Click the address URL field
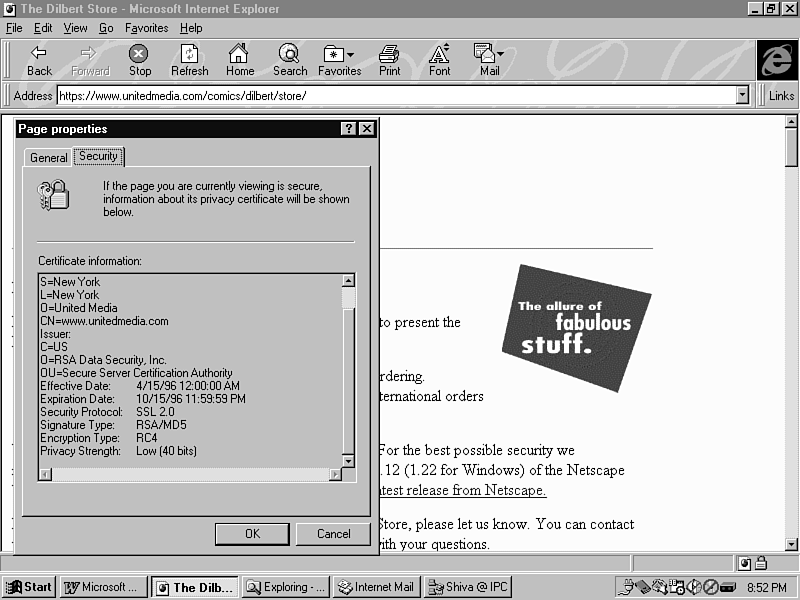 [x=395, y=96]
